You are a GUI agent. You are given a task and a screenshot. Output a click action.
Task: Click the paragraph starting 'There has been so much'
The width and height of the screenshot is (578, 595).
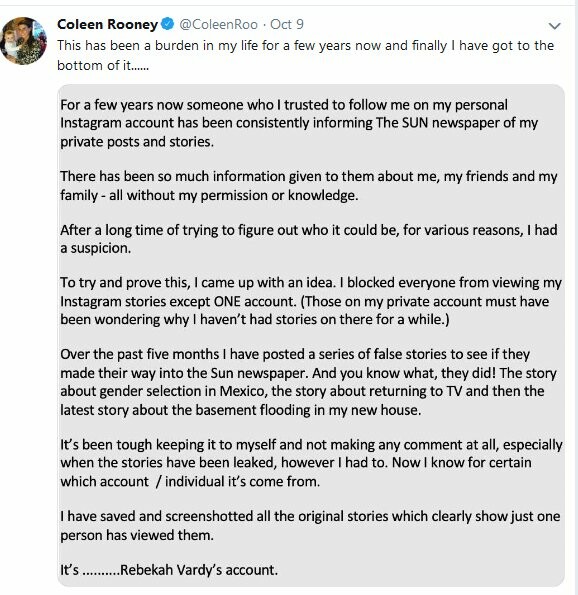coord(309,186)
